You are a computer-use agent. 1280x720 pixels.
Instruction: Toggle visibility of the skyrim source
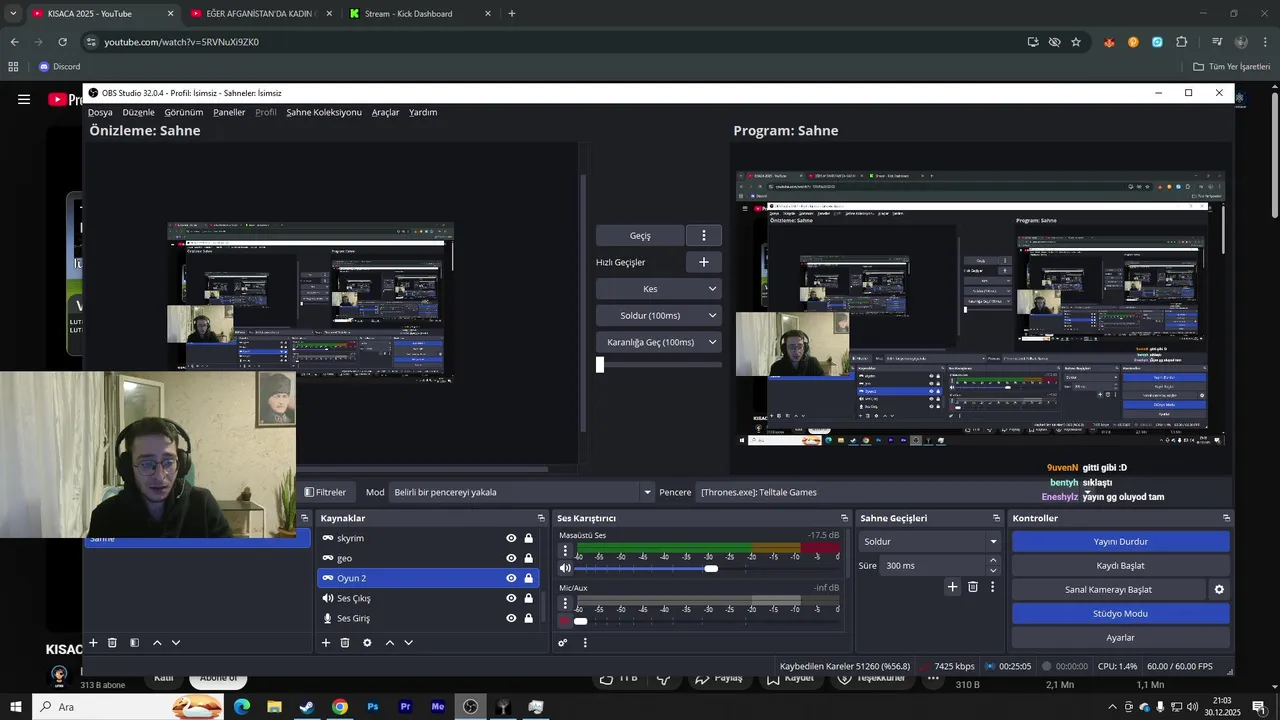(x=511, y=538)
